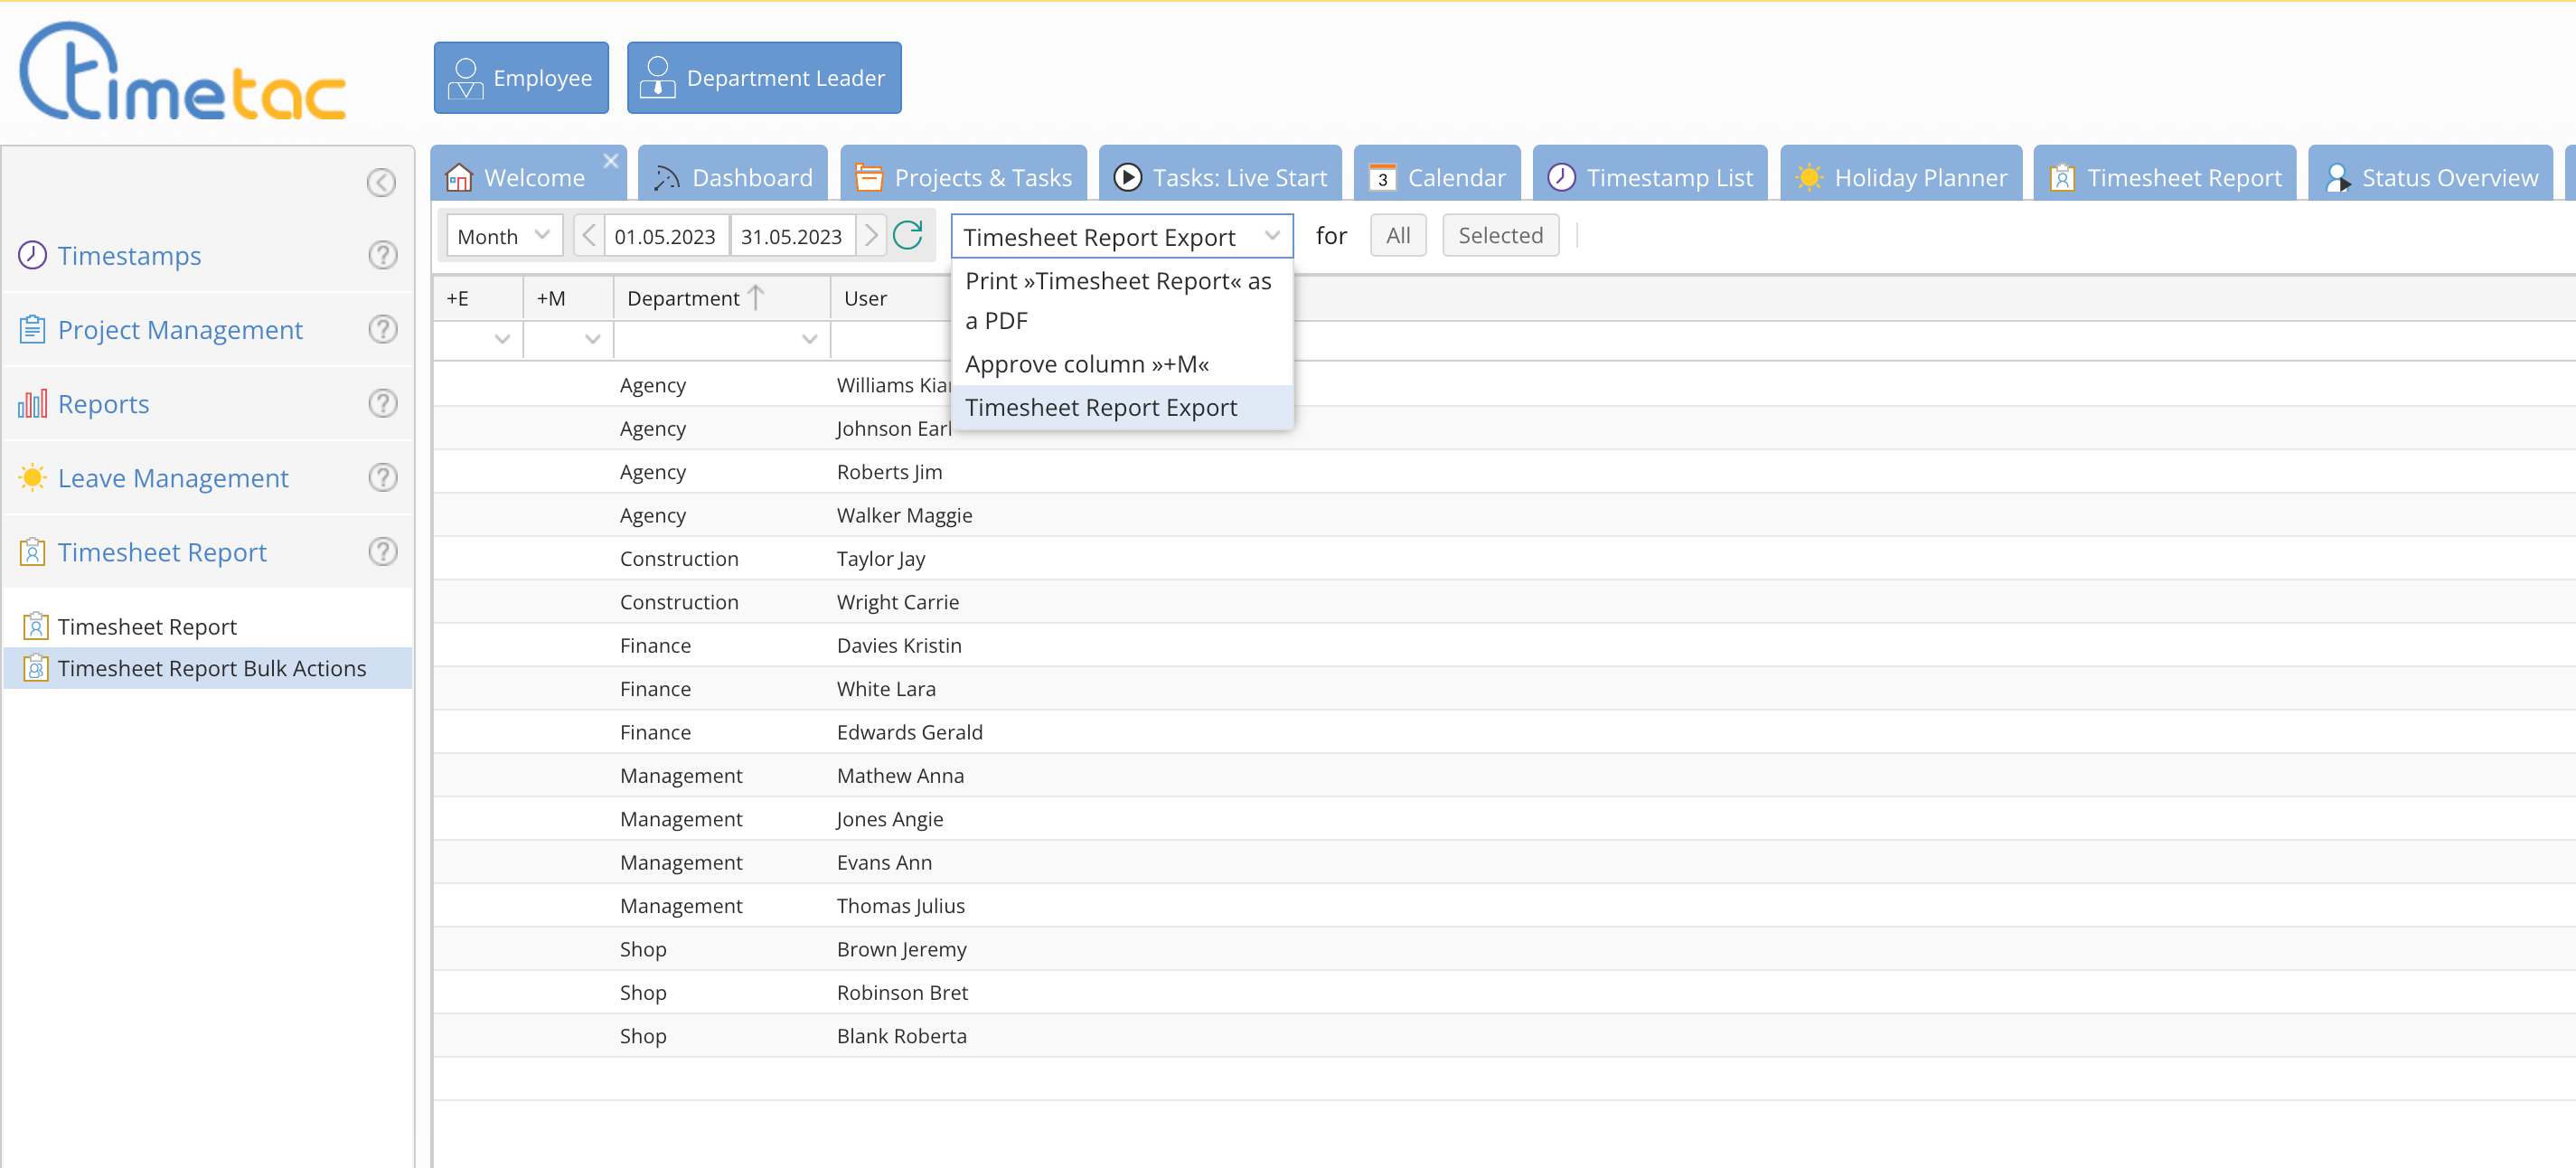2576x1168 pixels.
Task: Click the Reports sidebar icon
Action: (33, 402)
